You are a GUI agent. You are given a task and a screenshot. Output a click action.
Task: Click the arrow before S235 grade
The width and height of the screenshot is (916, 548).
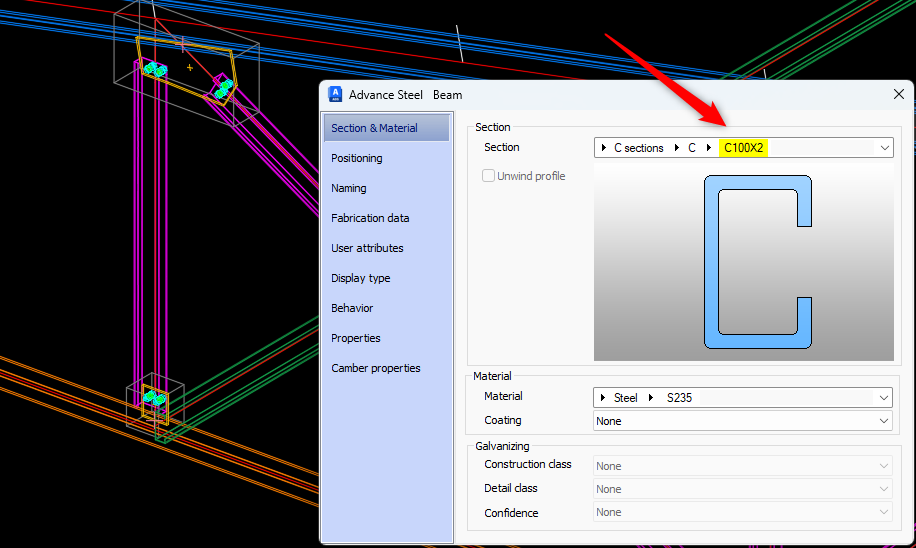651,398
